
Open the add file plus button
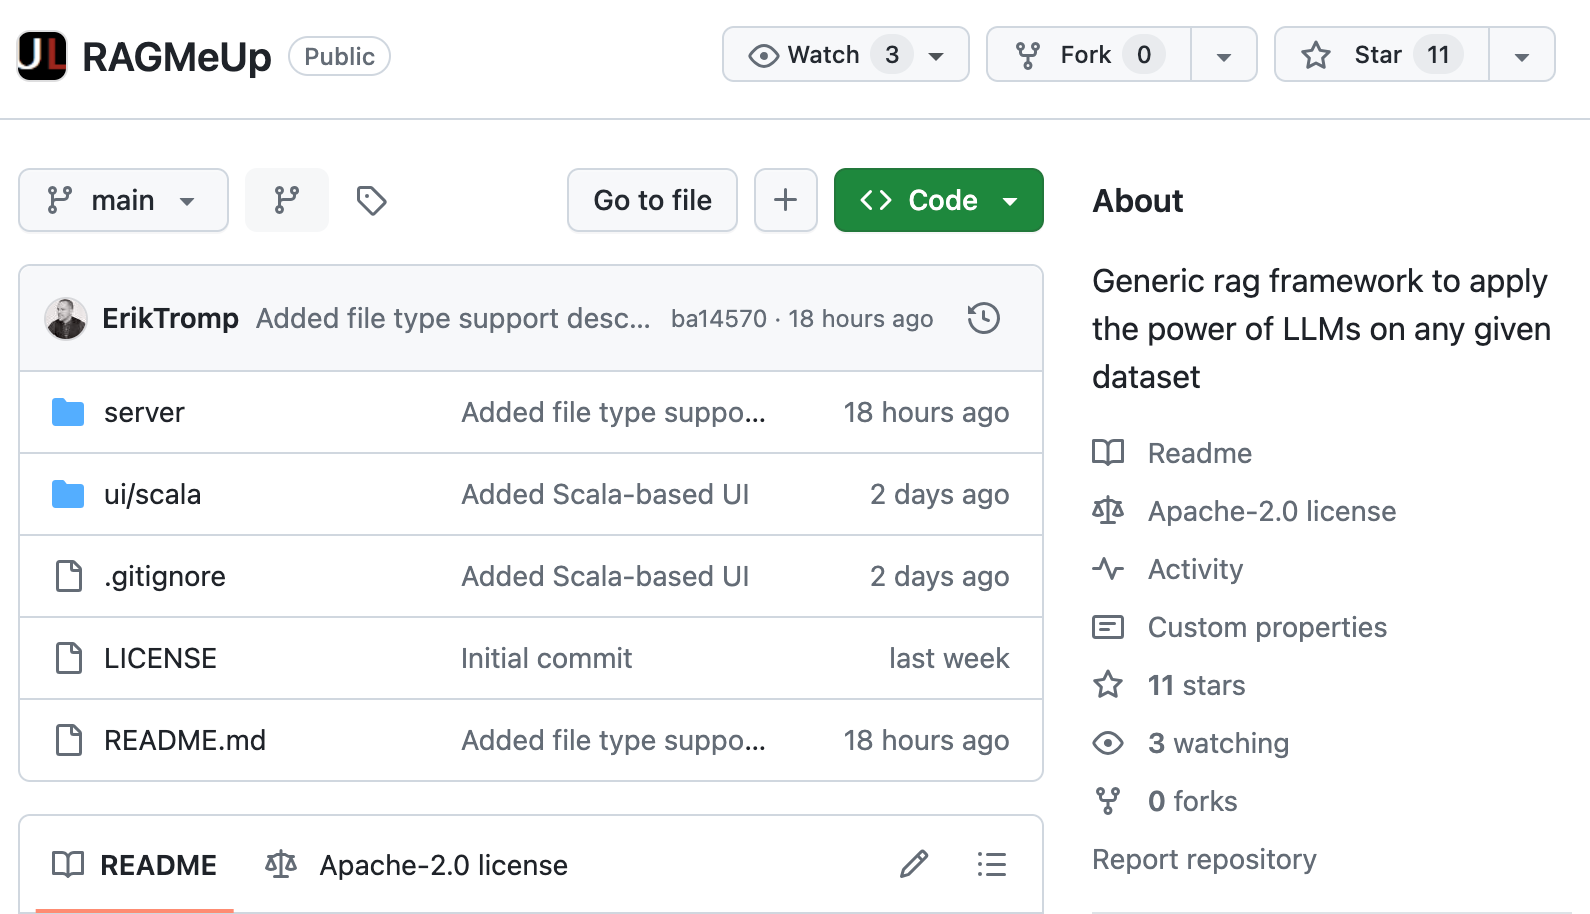(x=786, y=200)
